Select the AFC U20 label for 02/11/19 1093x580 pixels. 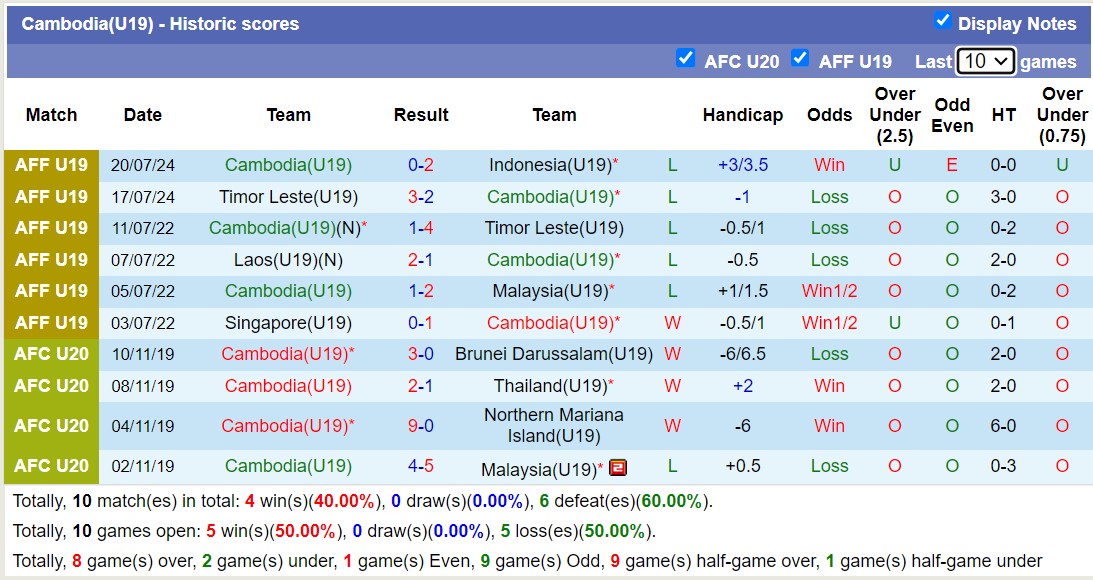[x=52, y=466]
